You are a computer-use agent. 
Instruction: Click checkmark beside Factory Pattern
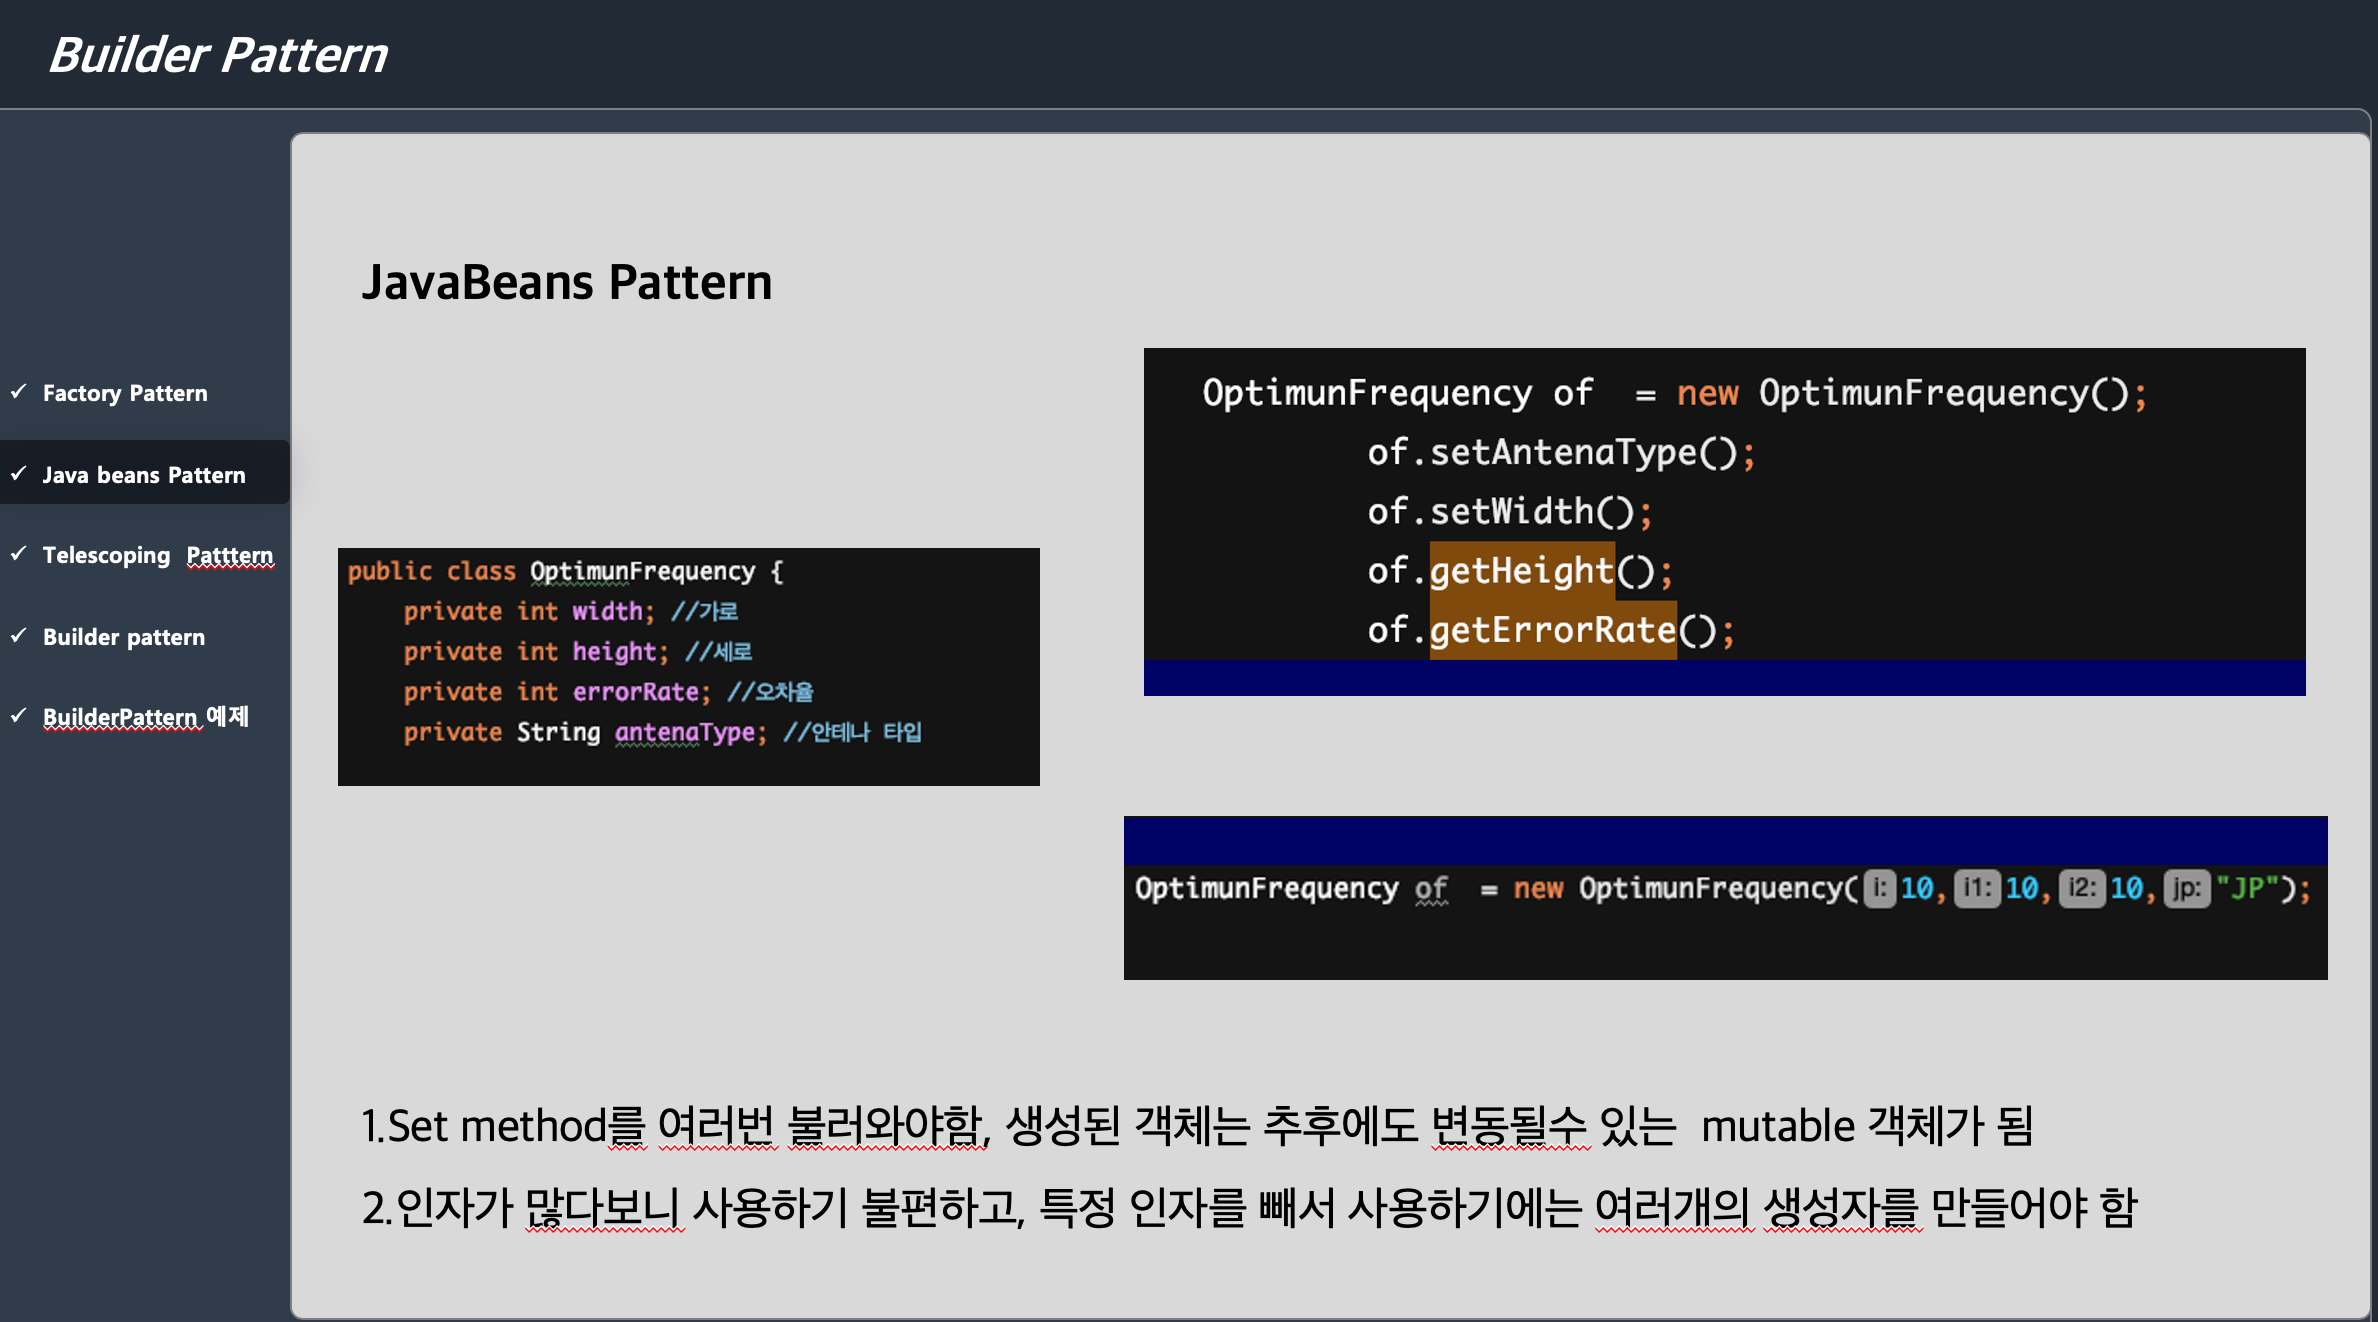tap(18, 392)
